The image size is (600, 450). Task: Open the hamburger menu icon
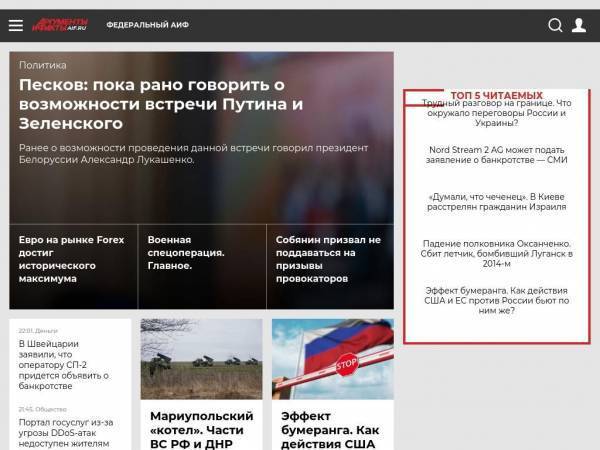pyautogui.click(x=16, y=25)
